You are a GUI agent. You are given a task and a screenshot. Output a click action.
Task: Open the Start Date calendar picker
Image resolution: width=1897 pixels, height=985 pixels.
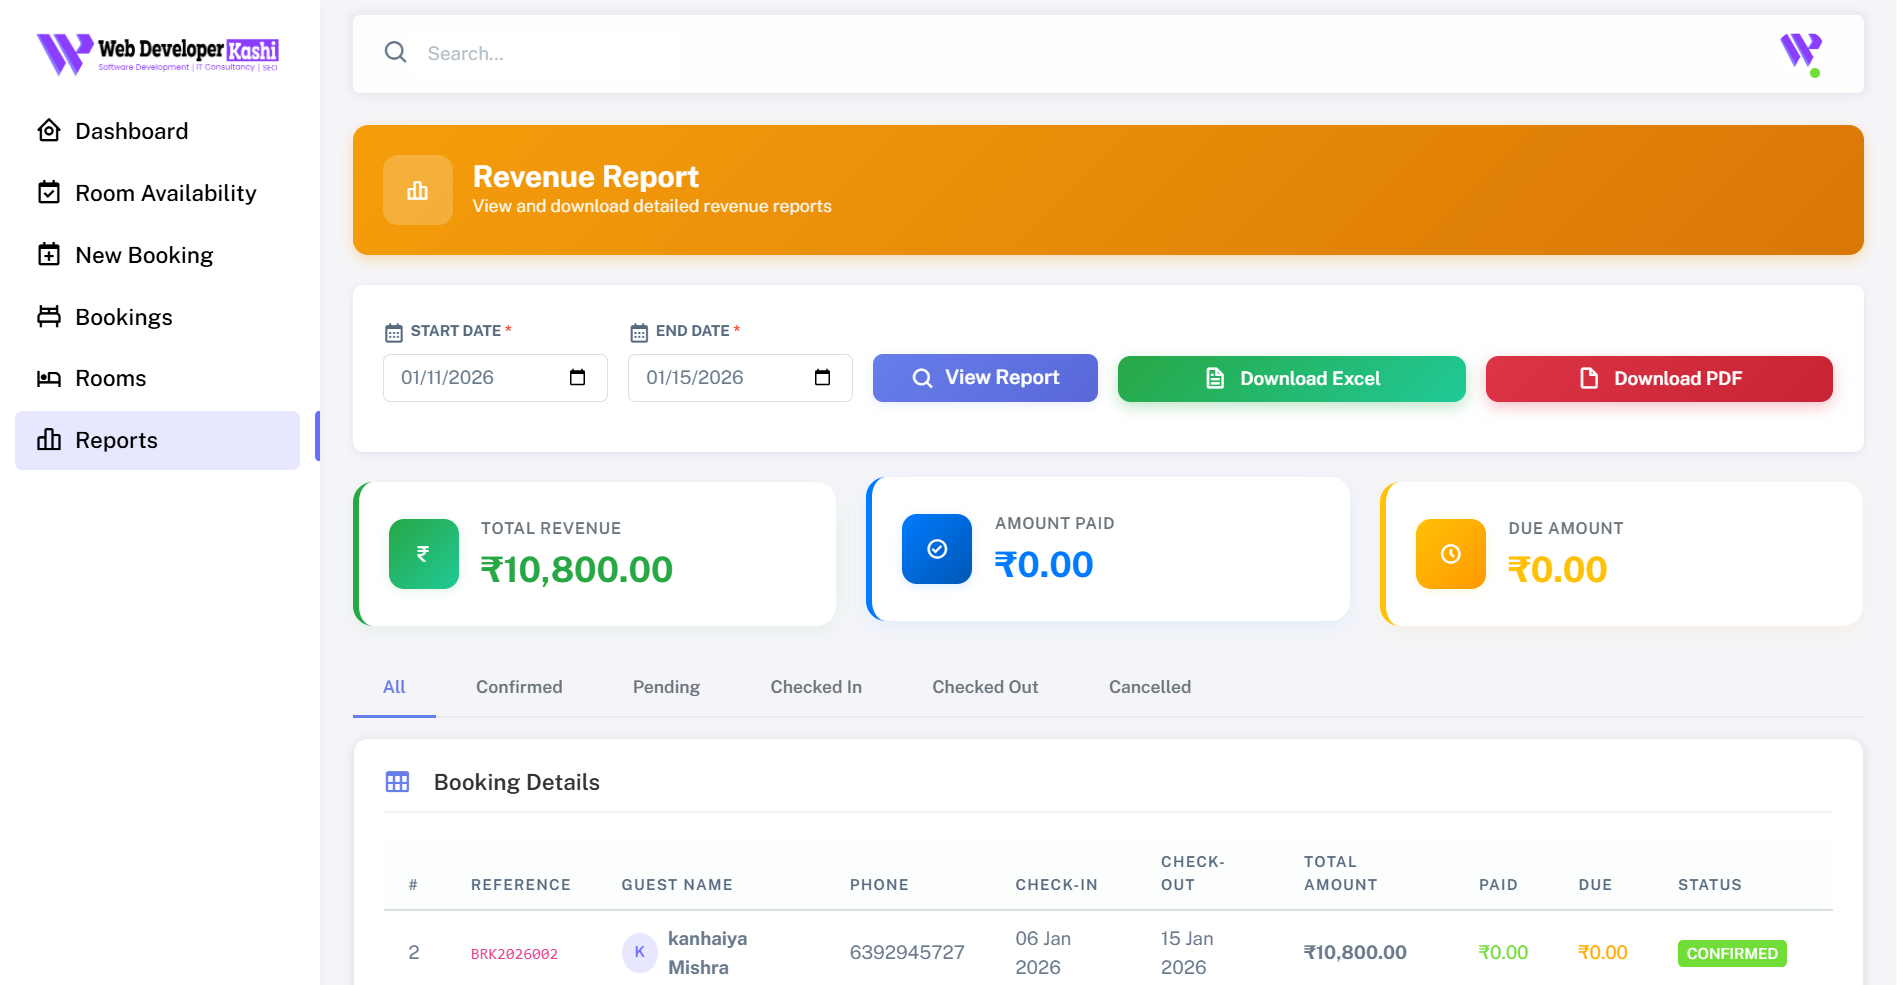(x=577, y=378)
